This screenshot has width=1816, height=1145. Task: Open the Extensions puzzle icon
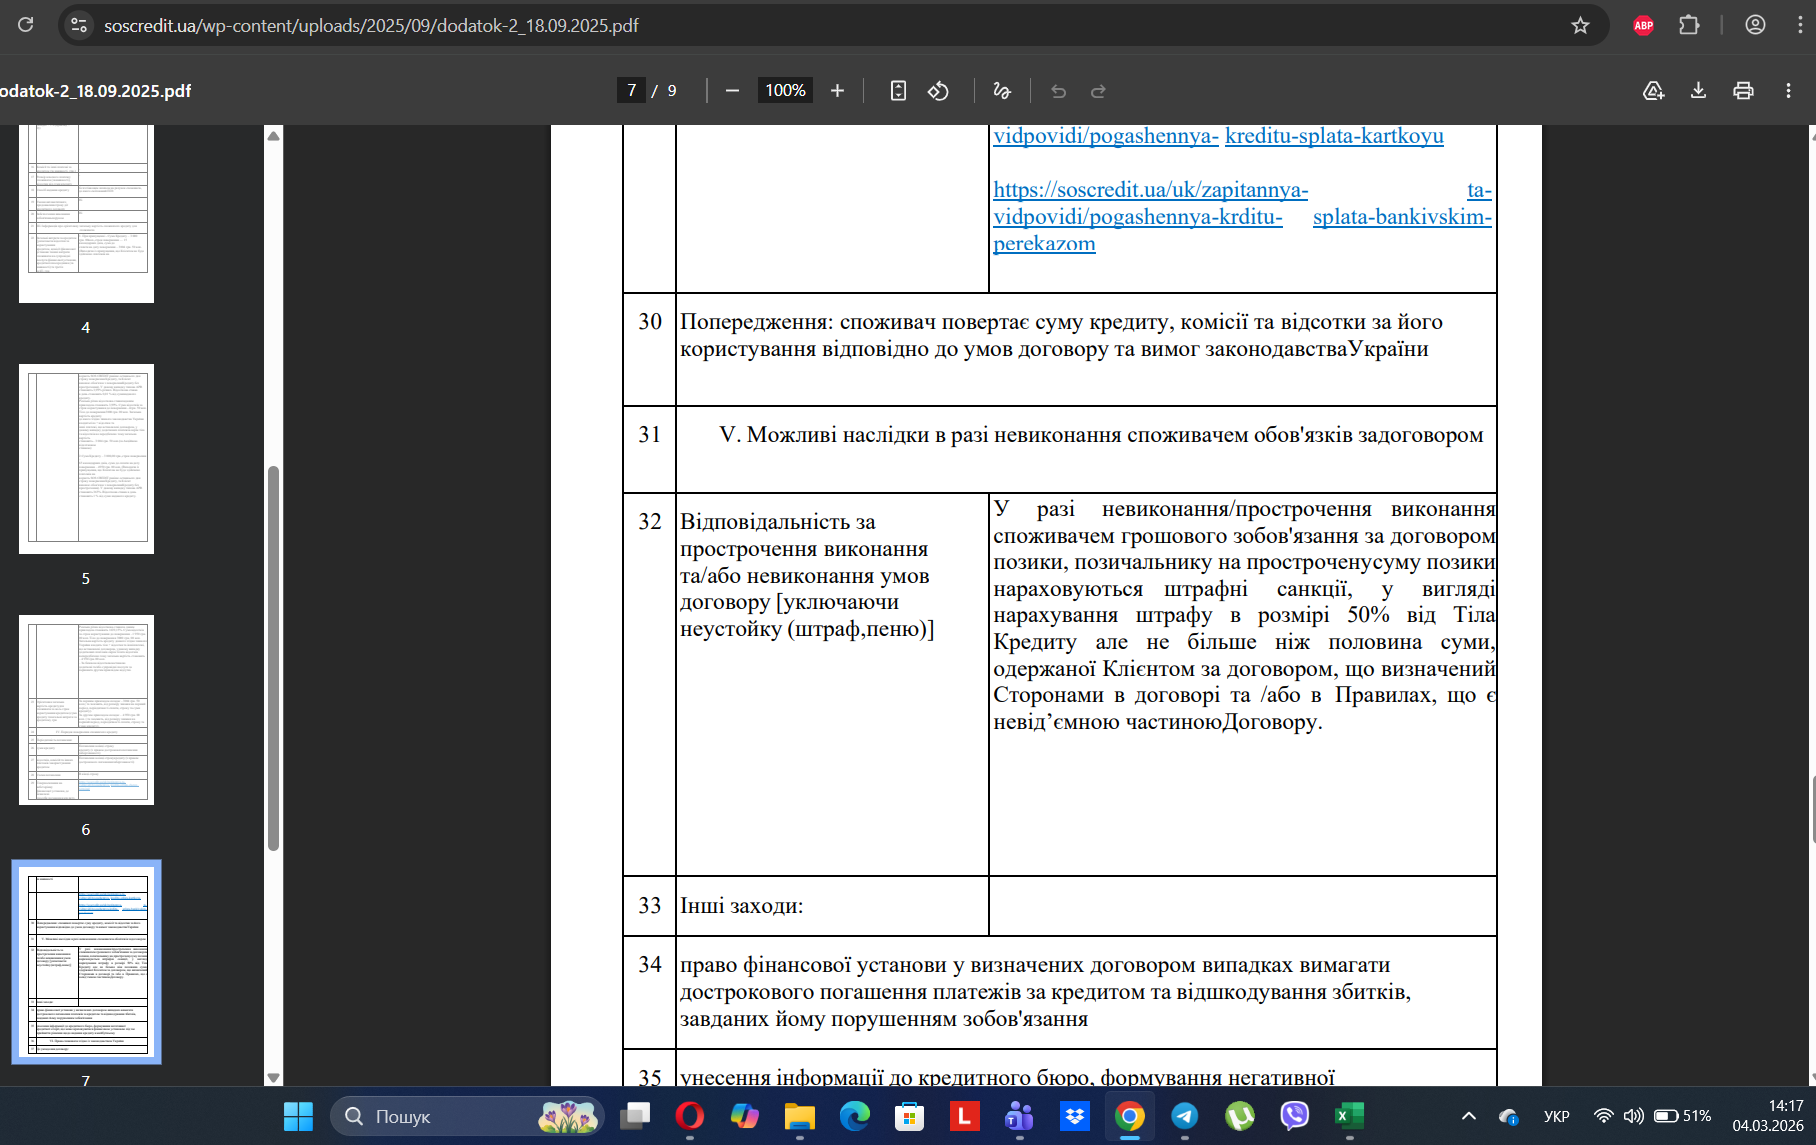[1689, 25]
